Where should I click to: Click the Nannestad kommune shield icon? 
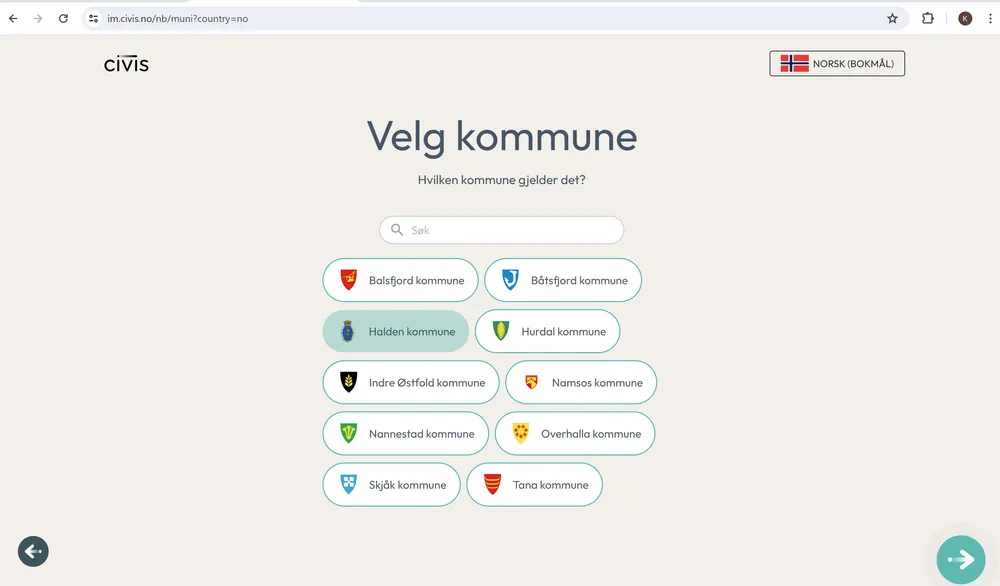point(348,433)
